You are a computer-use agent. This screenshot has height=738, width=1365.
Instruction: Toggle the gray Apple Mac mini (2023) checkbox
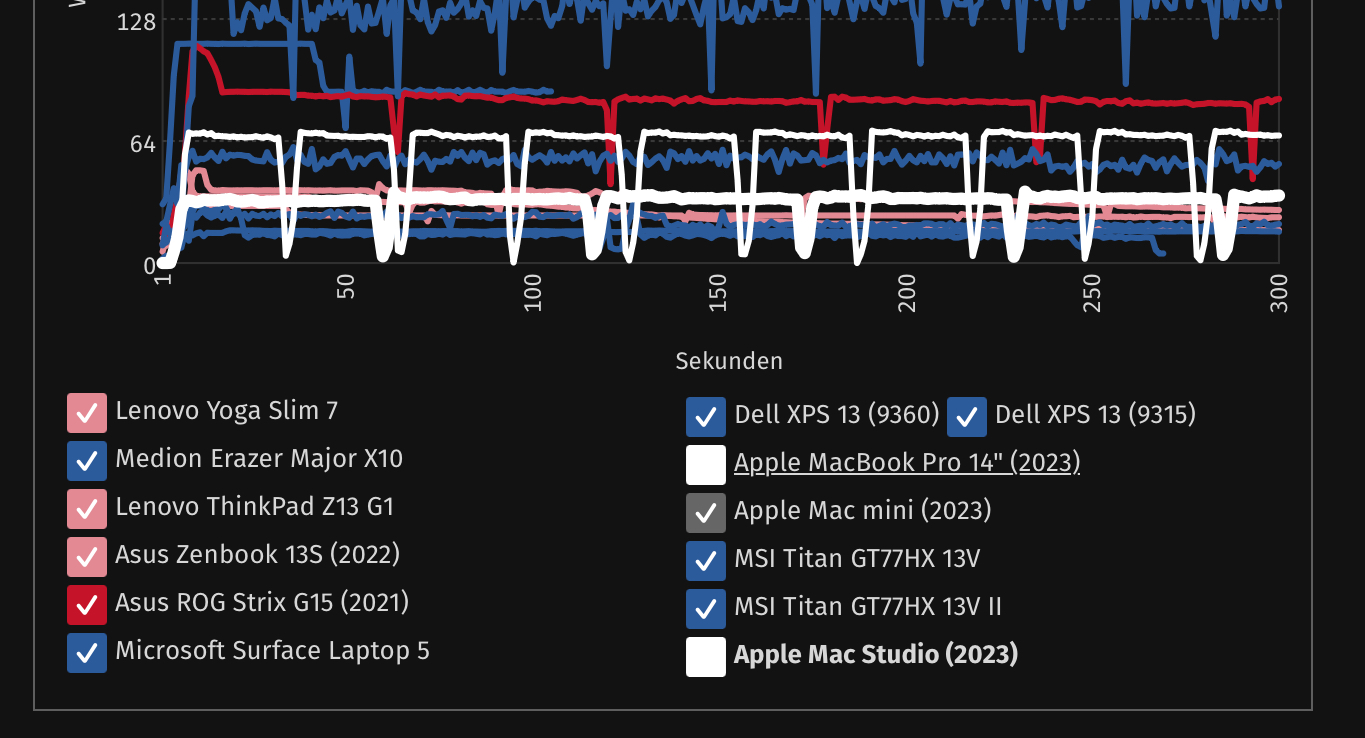(706, 513)
